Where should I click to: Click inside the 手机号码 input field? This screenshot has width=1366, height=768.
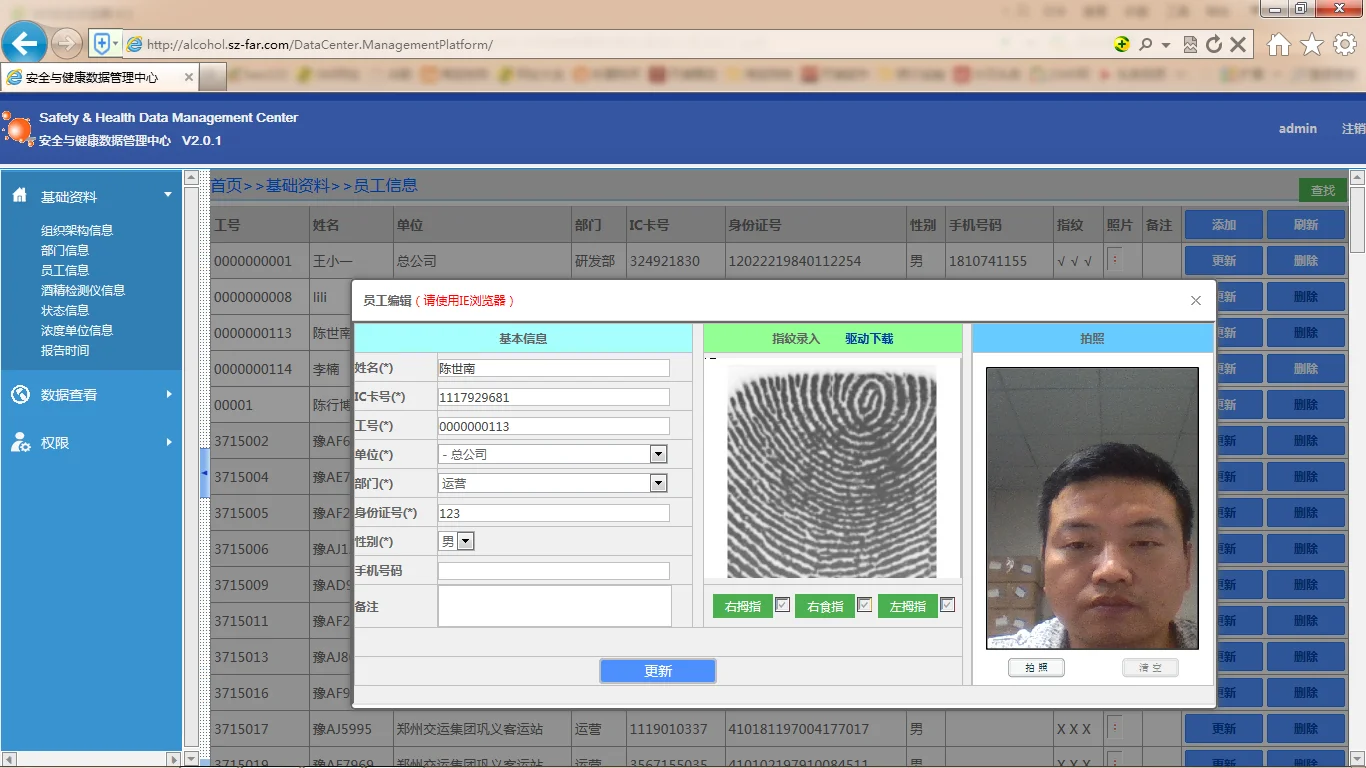coord(553,570)
